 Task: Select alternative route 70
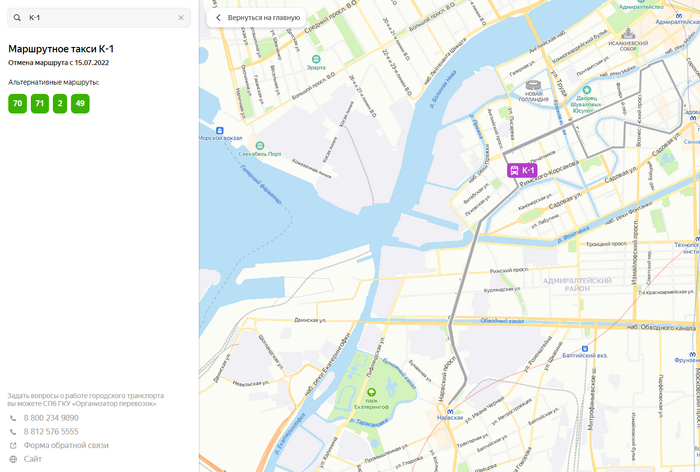pos(17,103)
